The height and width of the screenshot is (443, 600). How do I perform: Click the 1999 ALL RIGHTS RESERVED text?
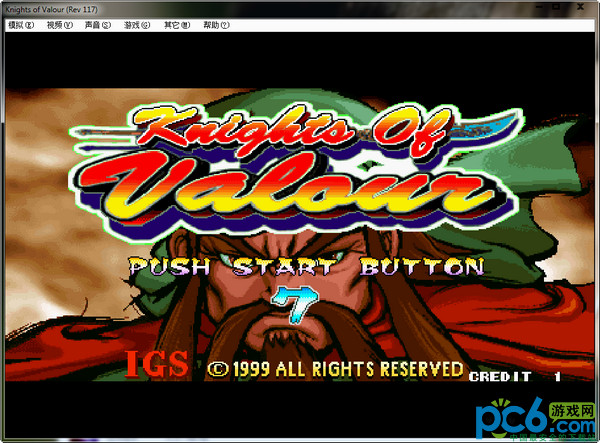(x=335, y=370)
